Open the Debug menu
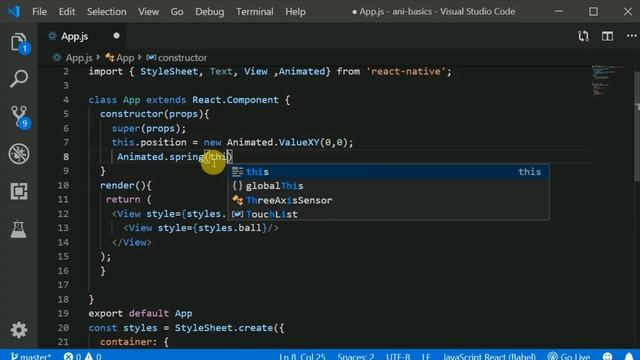Image resolution: width=640 pixels, height=360 pixels. [209, 11]
